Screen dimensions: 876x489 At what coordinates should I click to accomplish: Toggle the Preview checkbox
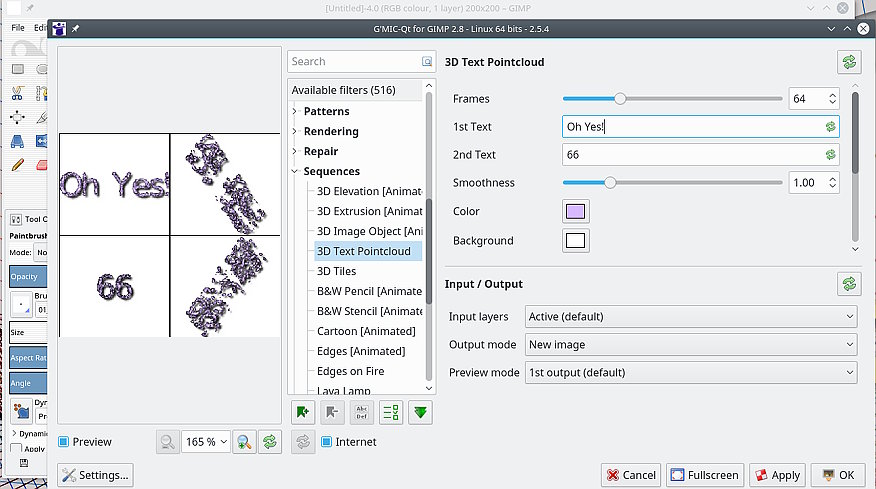pyautogui.click(x=64, y=442)
